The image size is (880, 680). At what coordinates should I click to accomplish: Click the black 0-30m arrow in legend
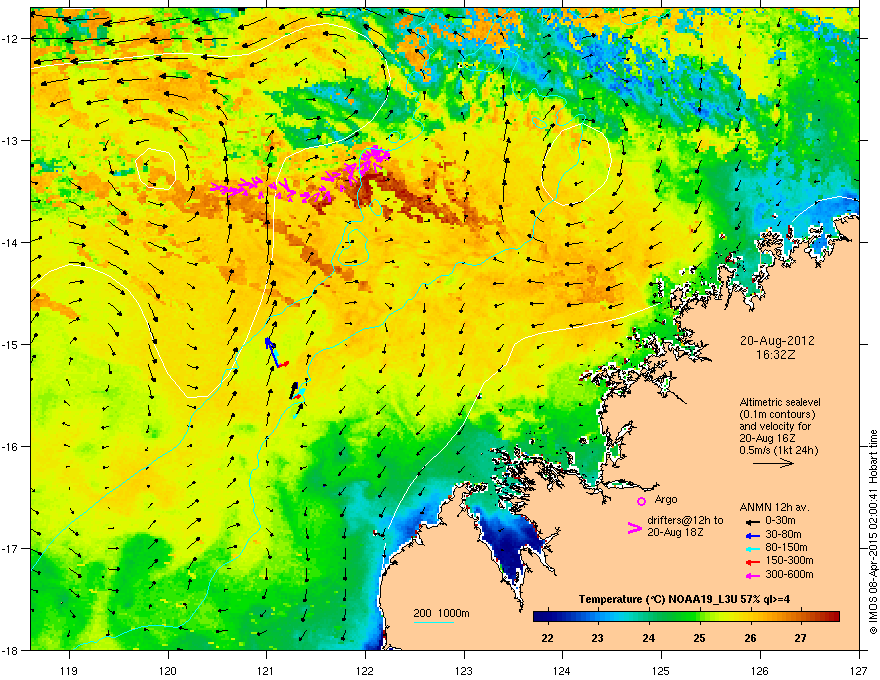[752, 522]
